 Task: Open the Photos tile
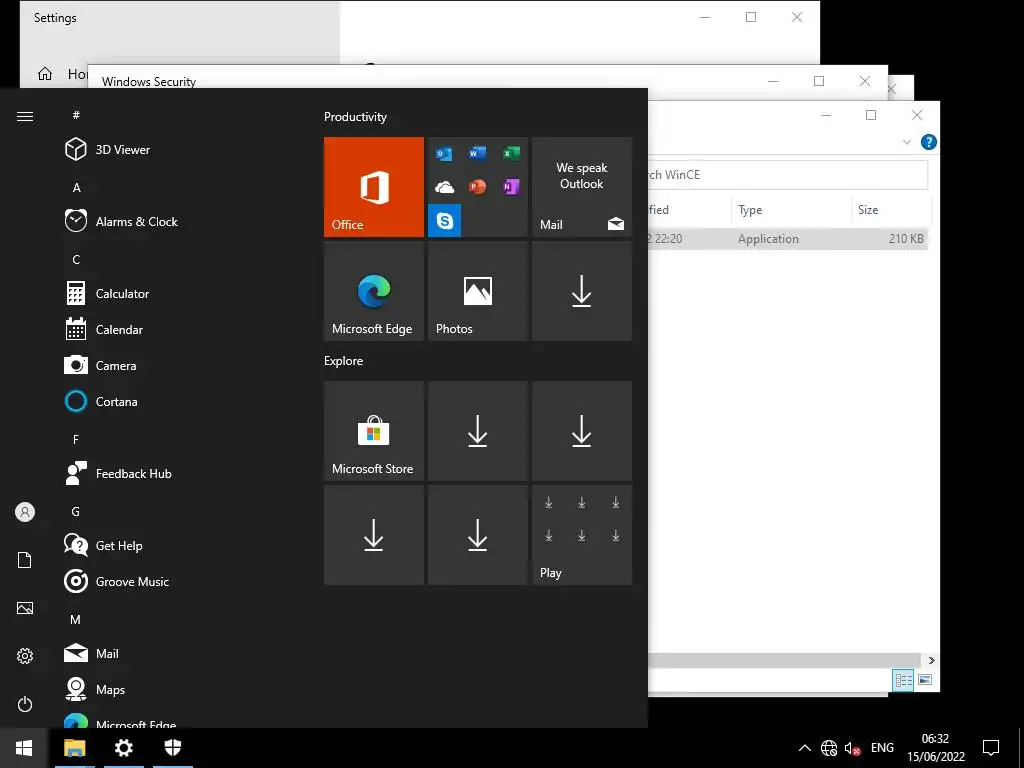[x=477, y=291]
